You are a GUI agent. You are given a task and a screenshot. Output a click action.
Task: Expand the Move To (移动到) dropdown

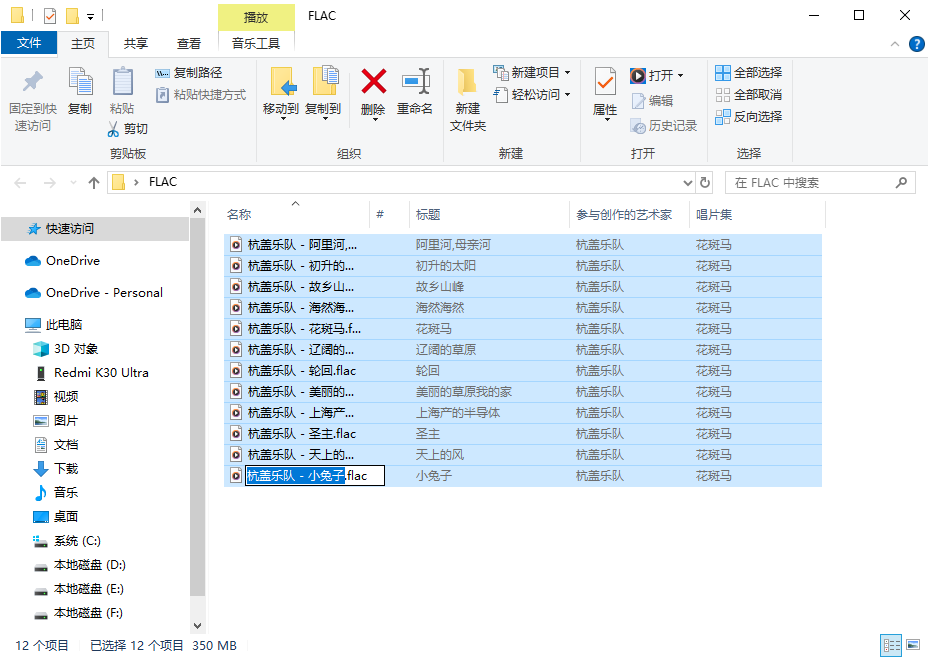[x=281, y=119]
